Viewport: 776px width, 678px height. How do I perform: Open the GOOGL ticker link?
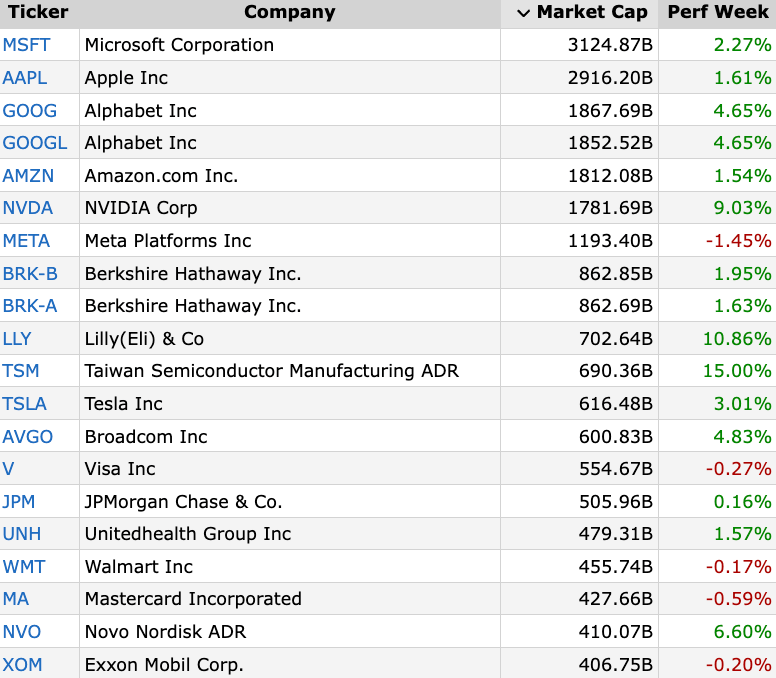point(35,143)
